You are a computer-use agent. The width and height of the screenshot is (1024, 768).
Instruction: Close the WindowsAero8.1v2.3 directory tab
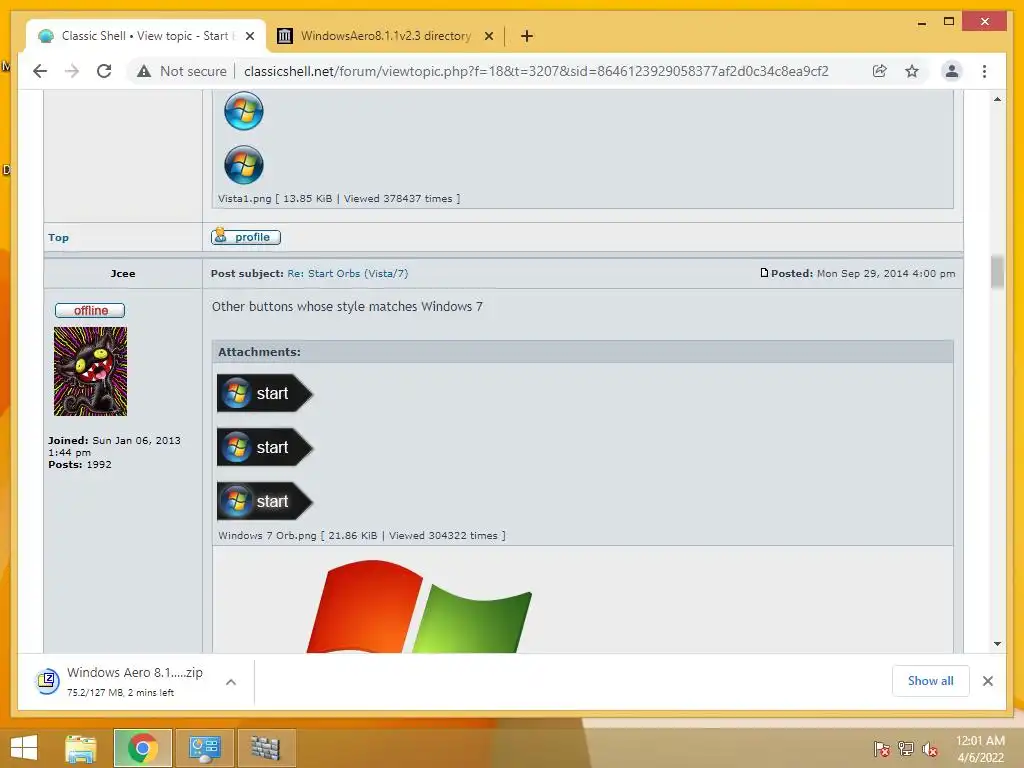[x=488, y=36]
